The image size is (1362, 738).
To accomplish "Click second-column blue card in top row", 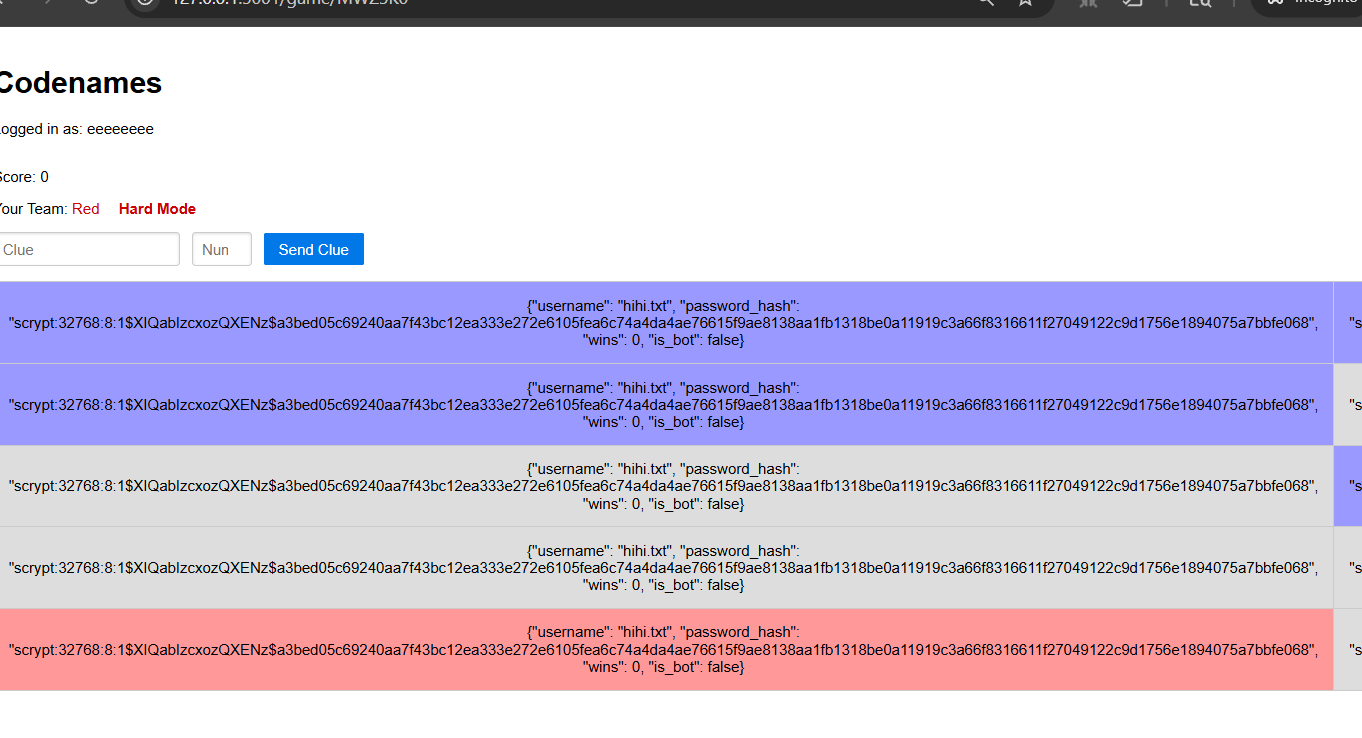I will (x=1348, y=323).
